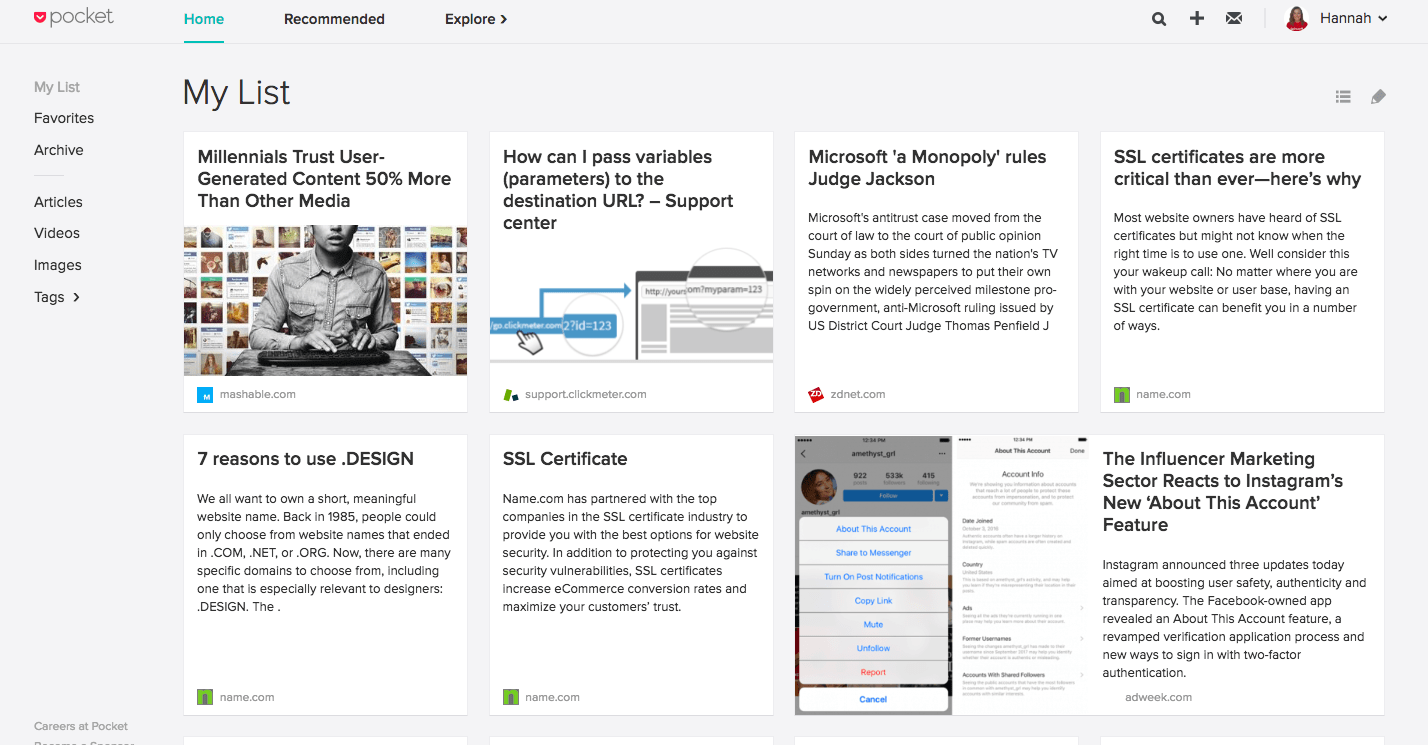Image resolution: width=1428 pixels, height=745 pixels.
Task: Expand Tags in the sidebar
Action: 57,297
